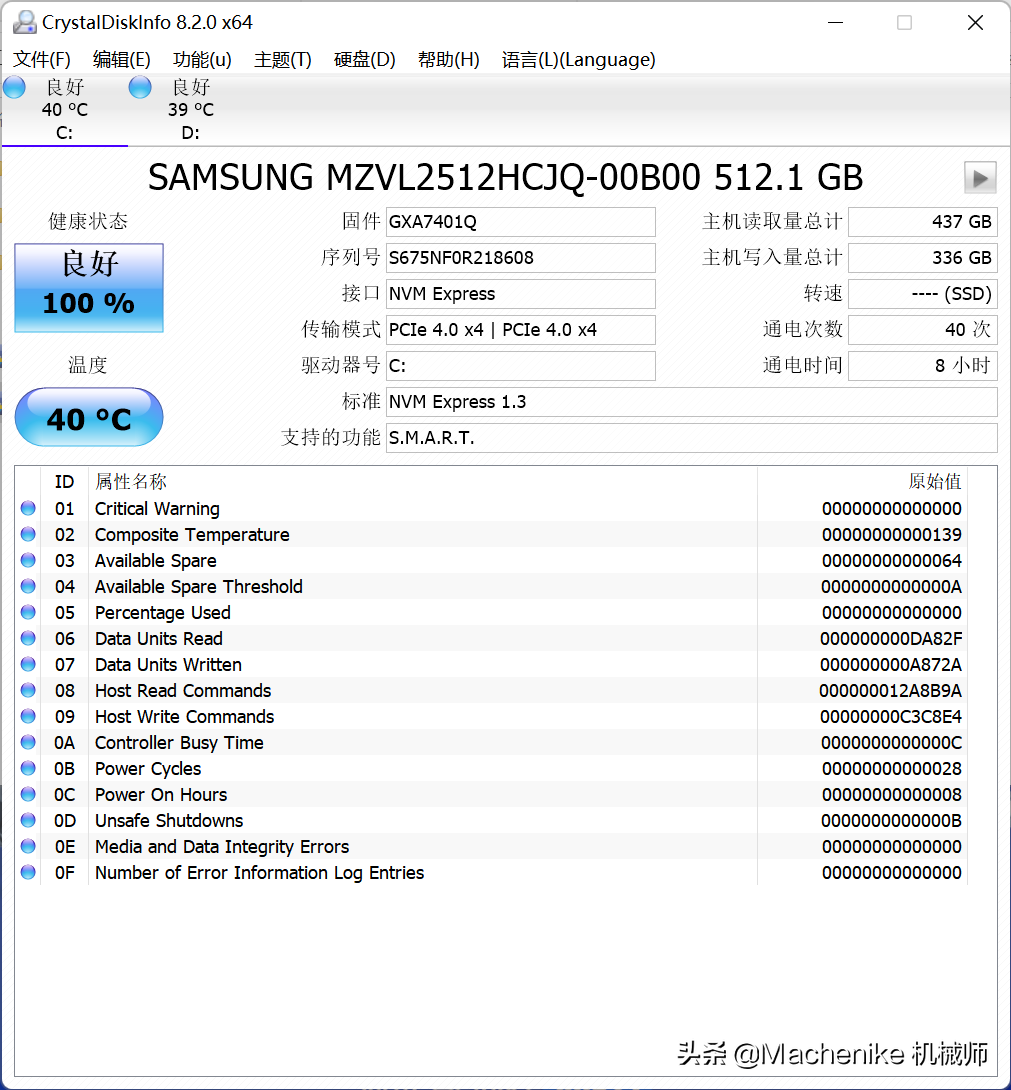Click the status icon for Controller Busy Time

point(28,742)
